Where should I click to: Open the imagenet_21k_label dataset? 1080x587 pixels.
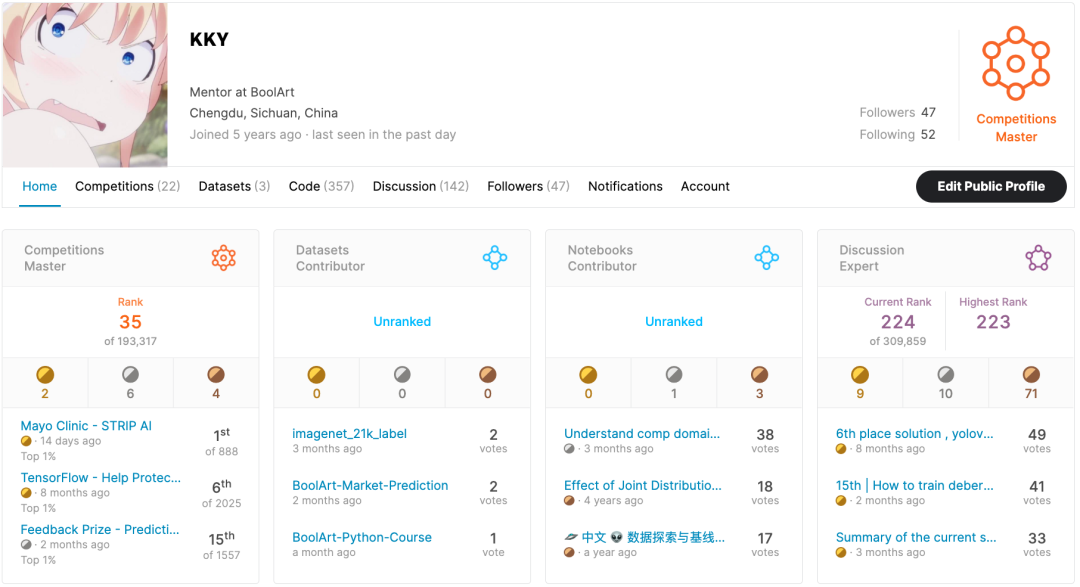click(x=349, y=433)
